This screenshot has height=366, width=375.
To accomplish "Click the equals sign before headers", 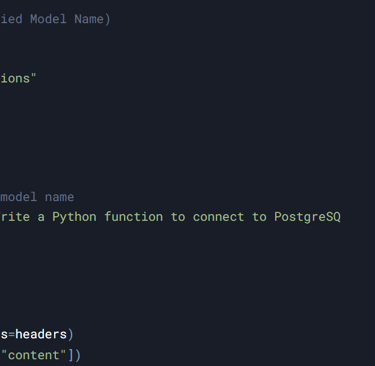I will pos(12,334).
